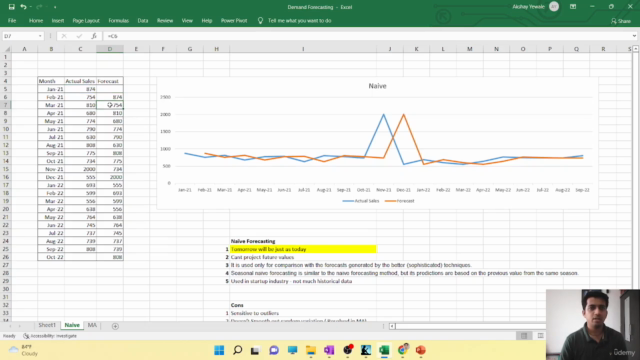This screenshot has width=640, height=360.
Task: Open File Explorer from taskbar
Action: point(311,350)
